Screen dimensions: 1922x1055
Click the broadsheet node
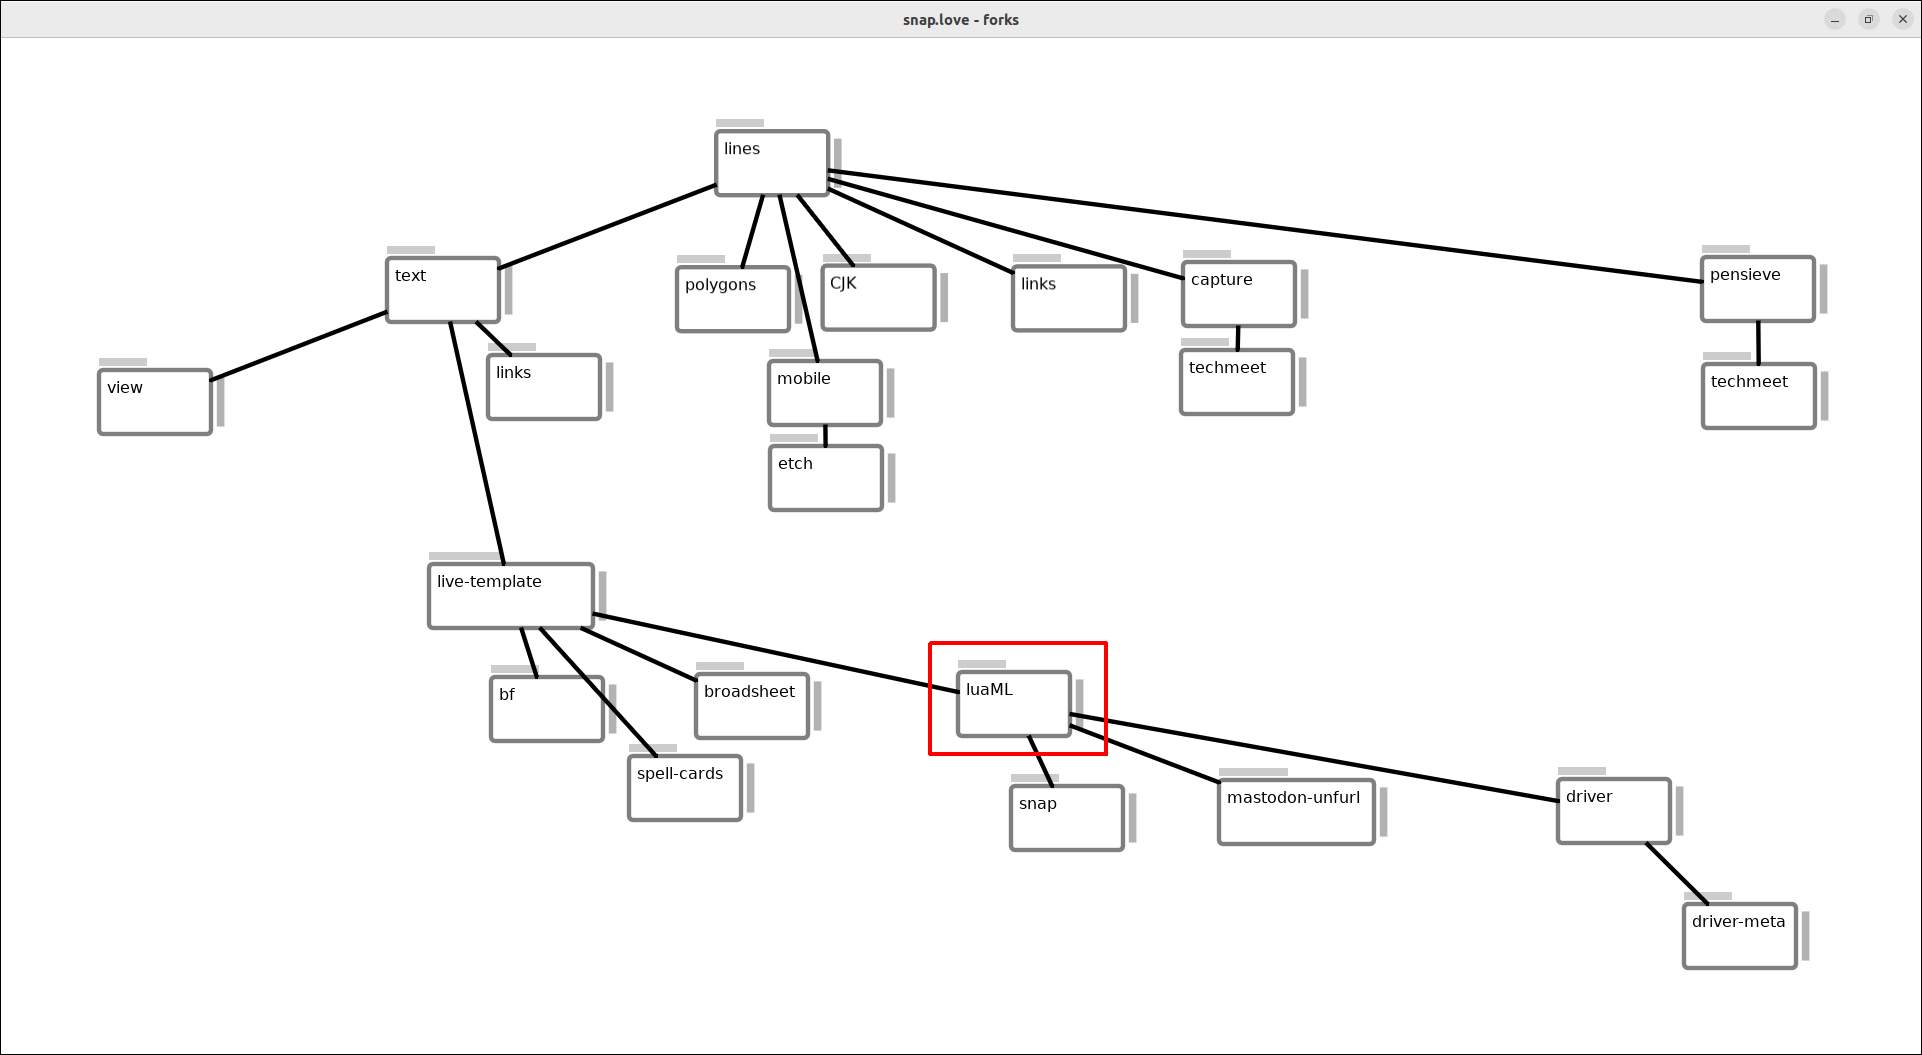point(752,706)
